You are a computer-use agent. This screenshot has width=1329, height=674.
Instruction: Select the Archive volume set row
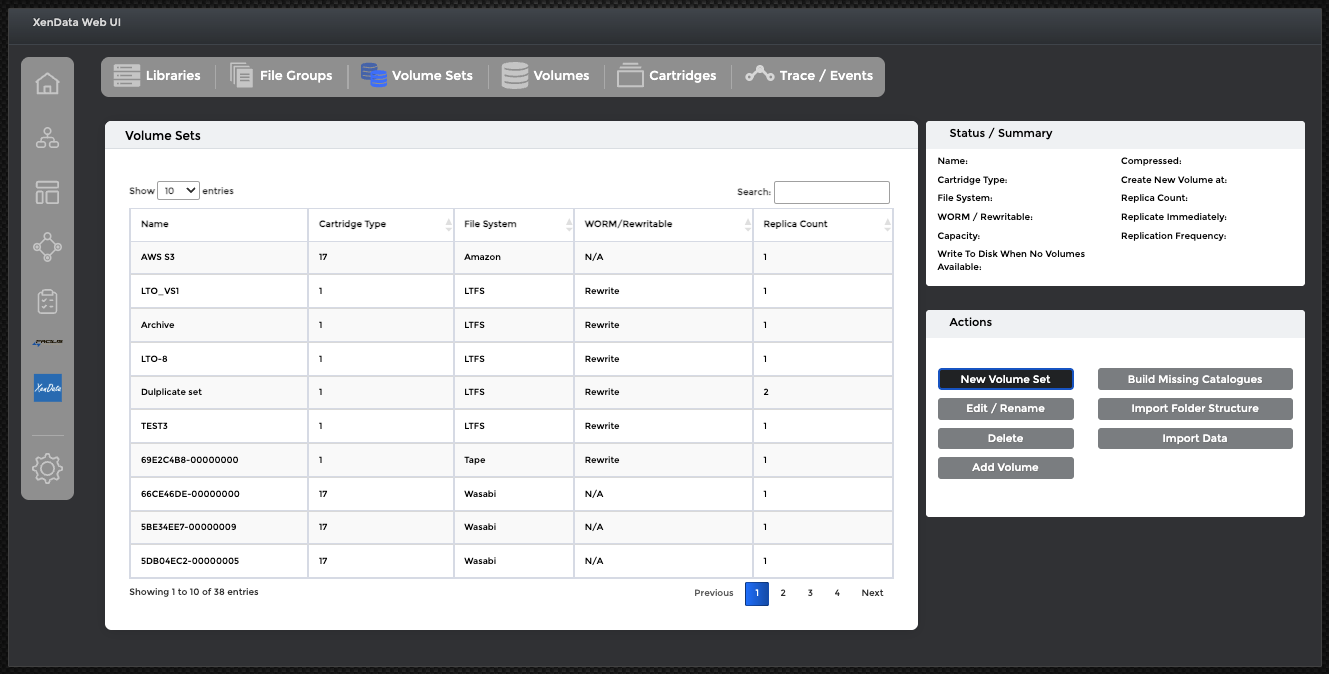pyautogui.click(x=511, y=325)
